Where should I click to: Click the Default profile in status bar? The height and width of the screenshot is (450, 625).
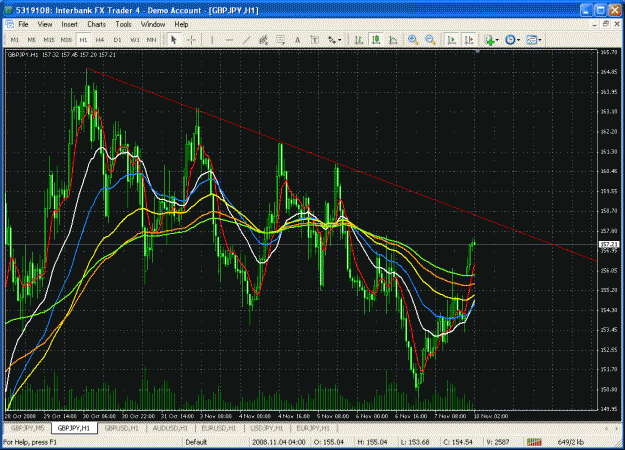point(196,442)
